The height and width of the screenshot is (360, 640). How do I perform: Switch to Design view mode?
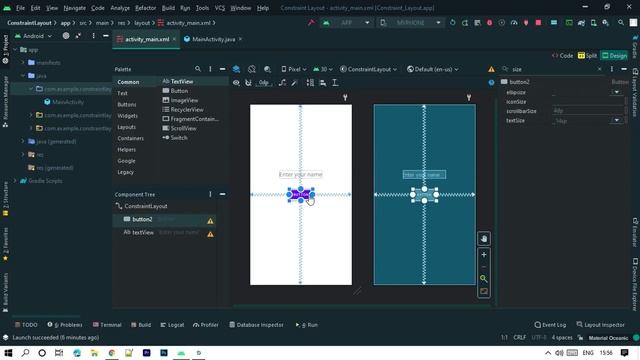614,56
